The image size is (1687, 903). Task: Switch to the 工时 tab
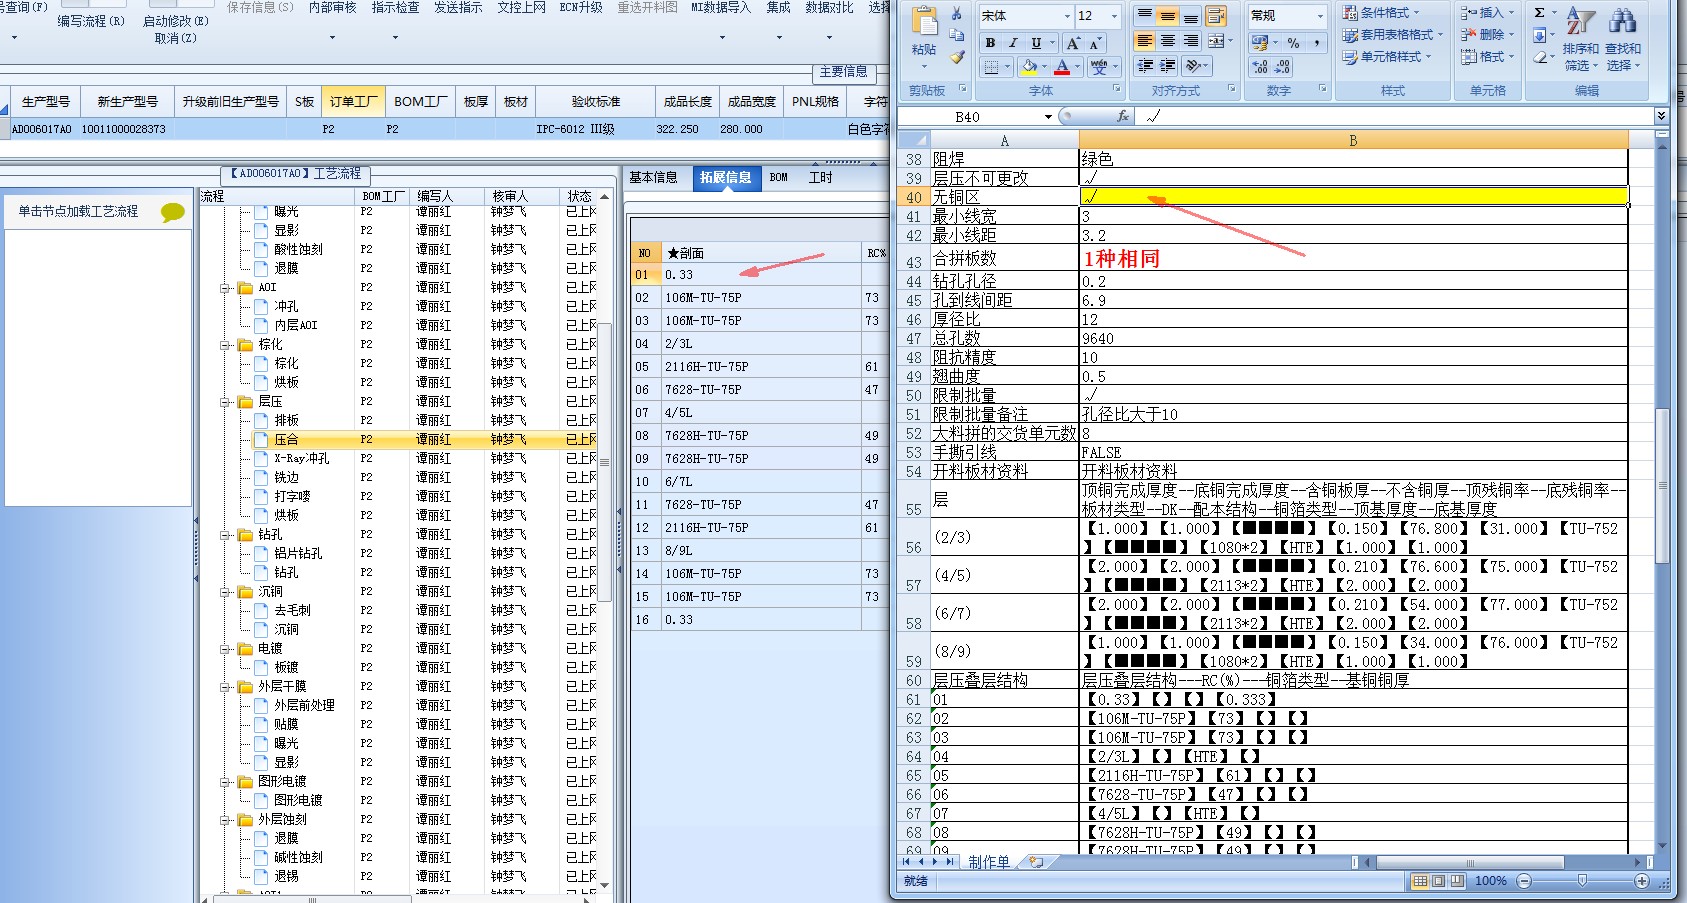tap(821, 178)
